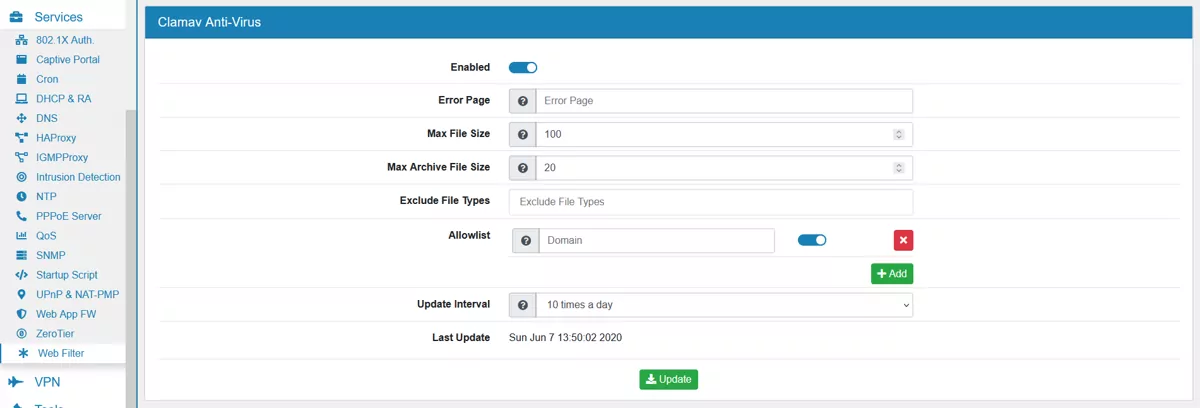Remove allowlist entry with red X button
This screenshot has height=408, width=1200.
(903, 240)
